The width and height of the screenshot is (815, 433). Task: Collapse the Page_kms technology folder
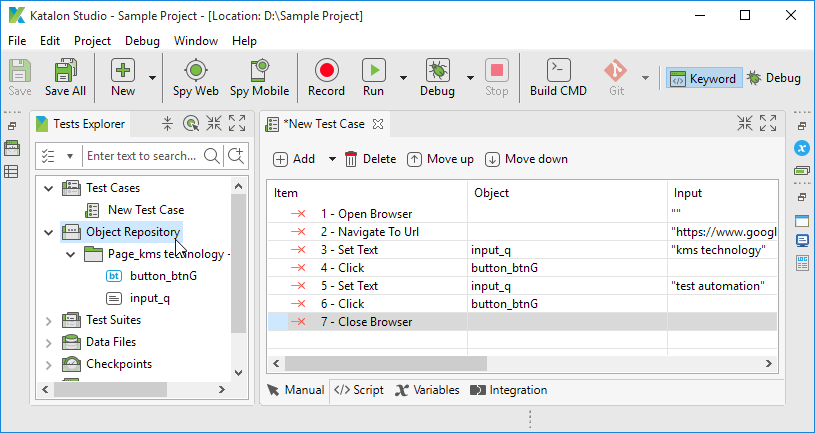pyautogui.click(x=71, y=255)
